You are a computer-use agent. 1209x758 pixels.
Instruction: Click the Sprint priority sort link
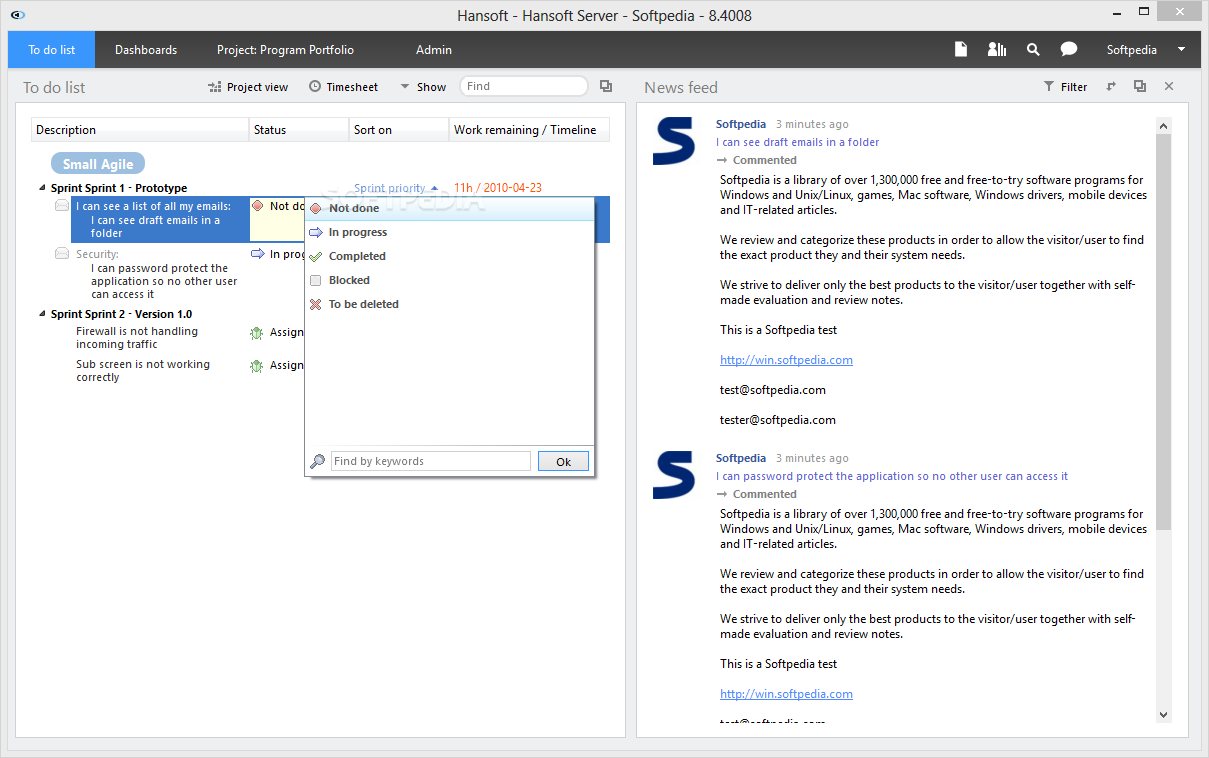(x=390, y=188)
